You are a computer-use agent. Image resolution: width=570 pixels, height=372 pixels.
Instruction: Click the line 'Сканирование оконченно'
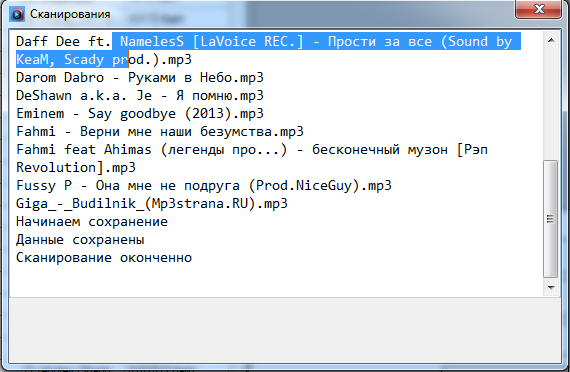point(104,257)
